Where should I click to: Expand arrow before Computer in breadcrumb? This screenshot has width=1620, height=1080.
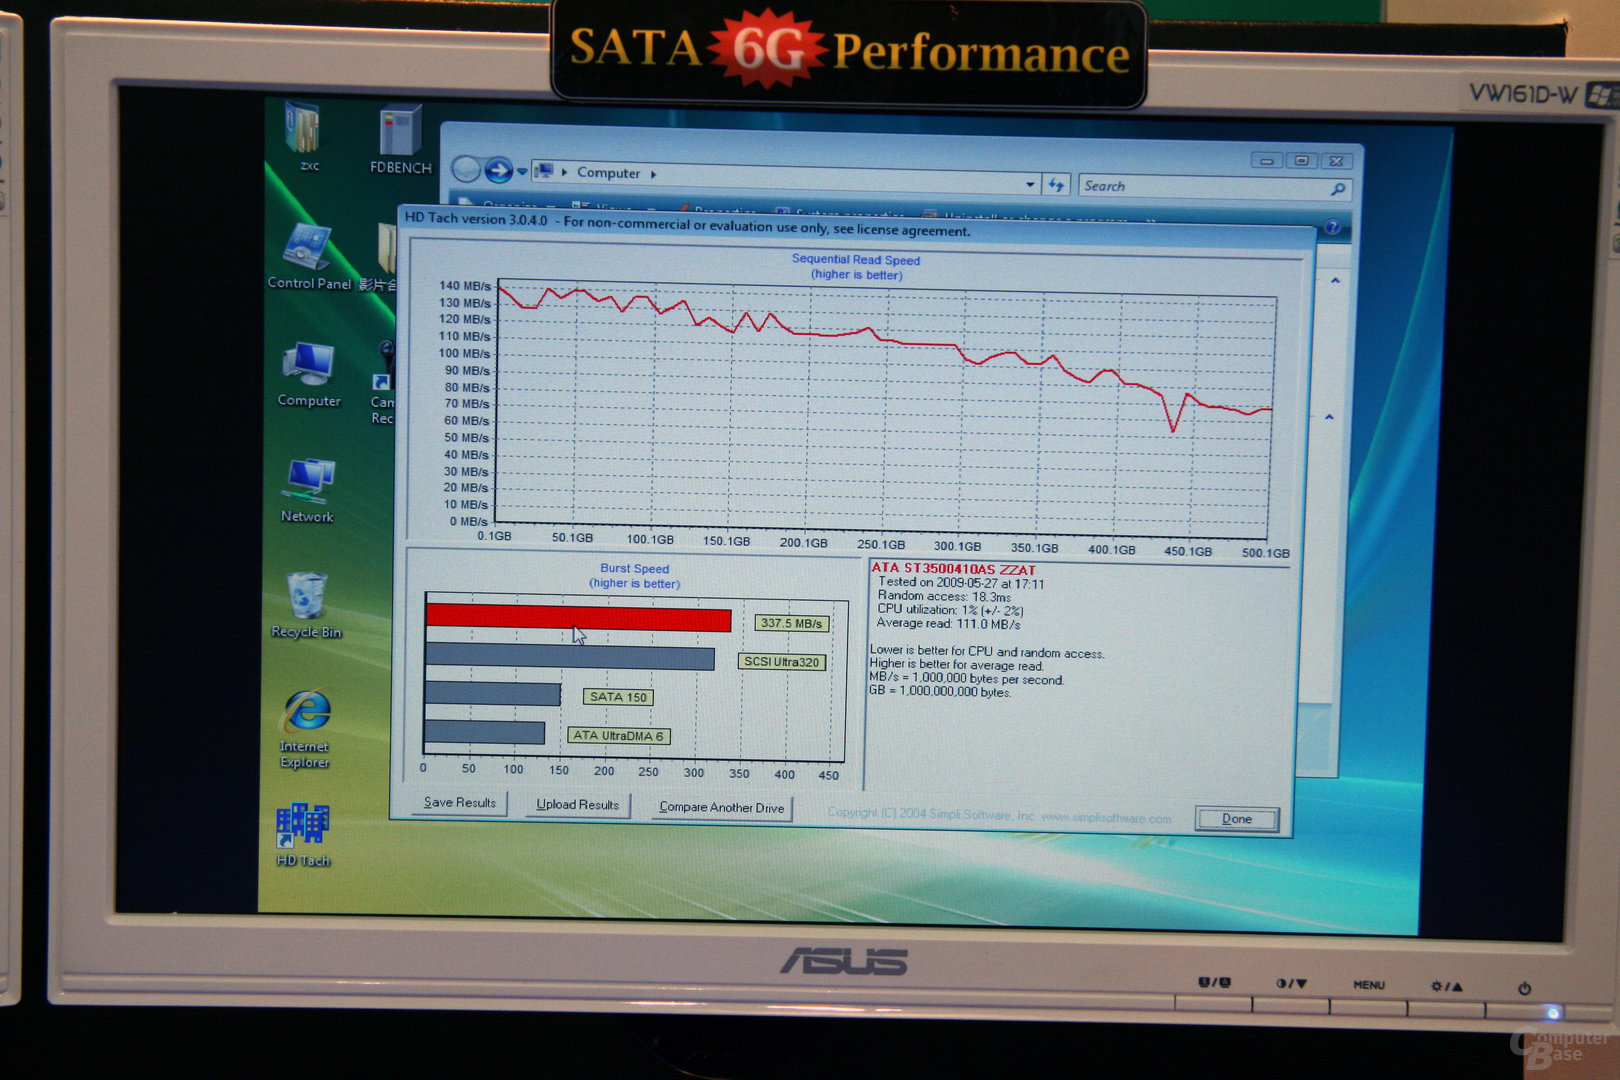coord(564,172)
